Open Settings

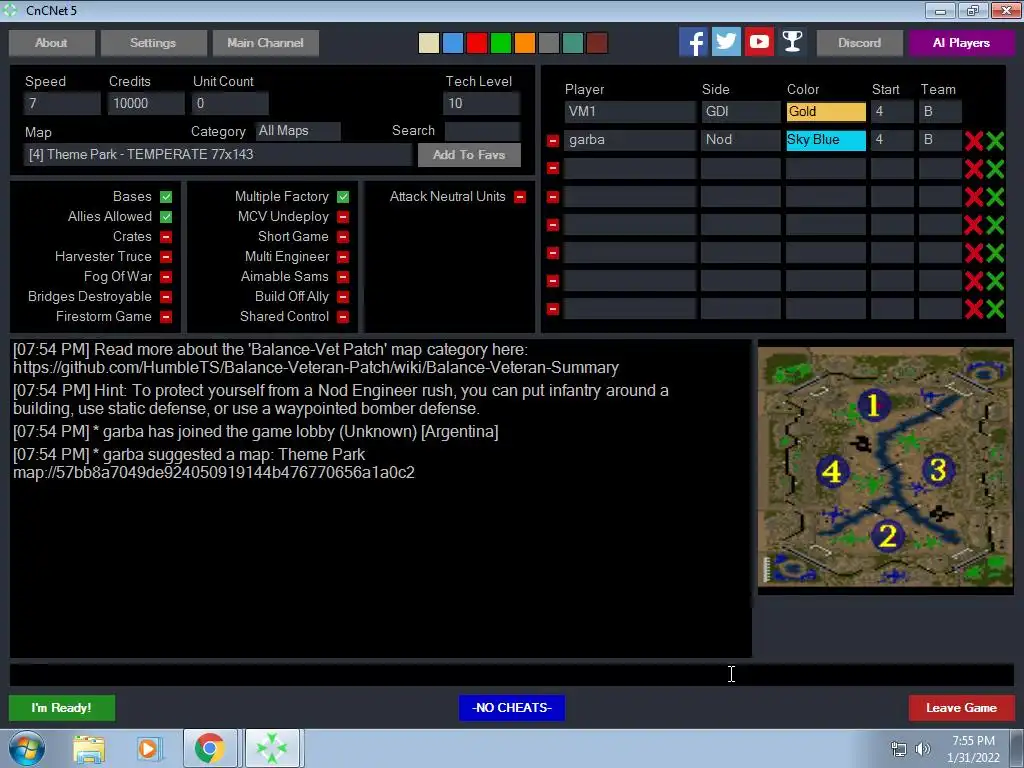[153, 43]
